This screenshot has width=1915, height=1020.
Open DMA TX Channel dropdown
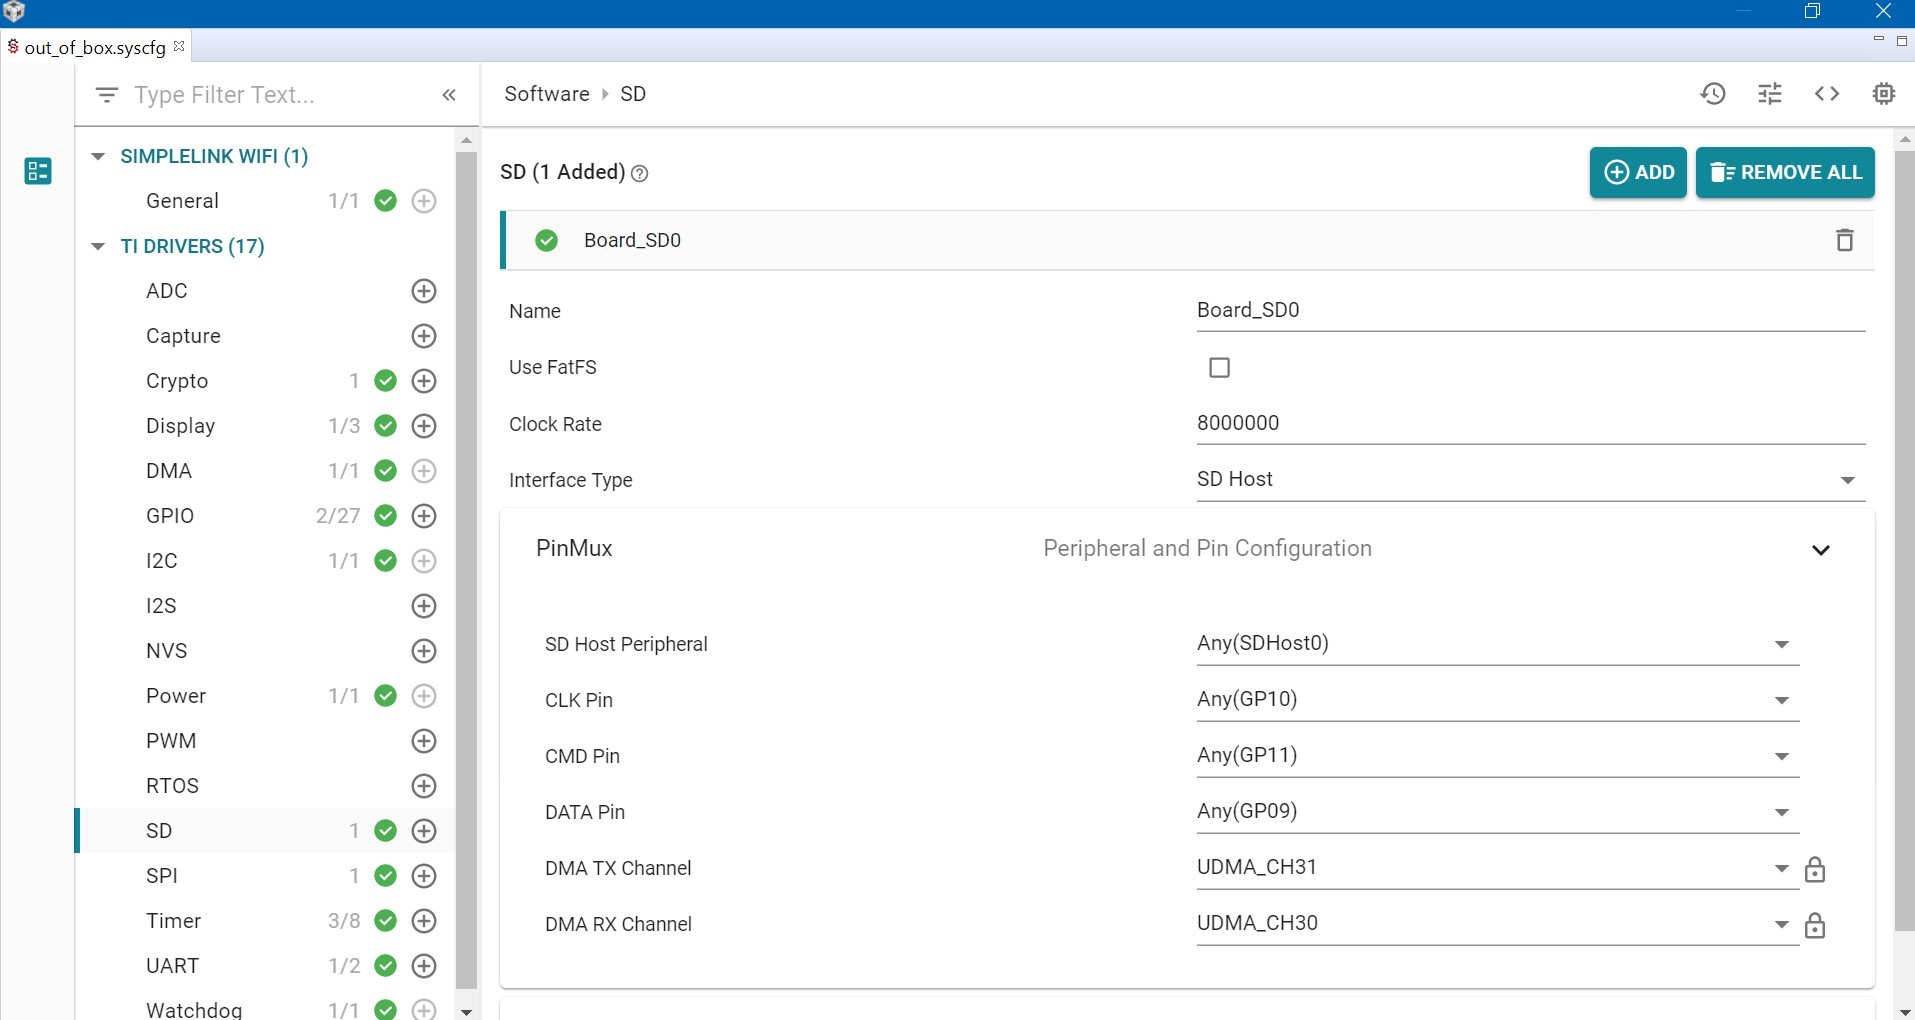pos(1498,868)
